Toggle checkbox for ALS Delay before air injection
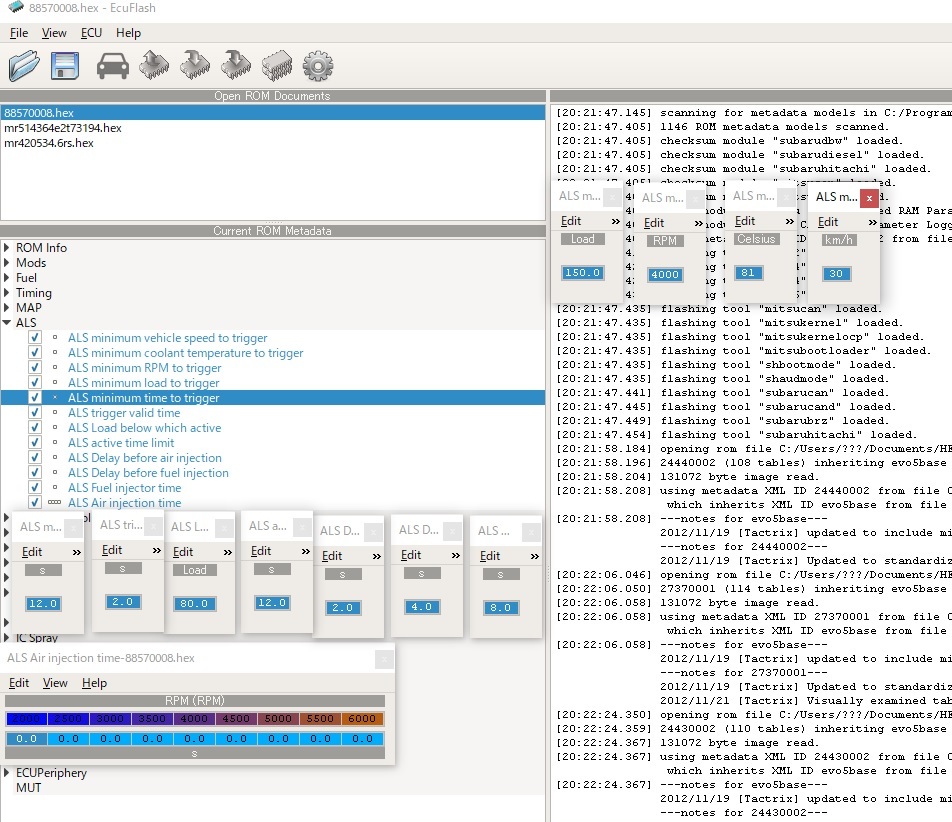 coord(35,458)
